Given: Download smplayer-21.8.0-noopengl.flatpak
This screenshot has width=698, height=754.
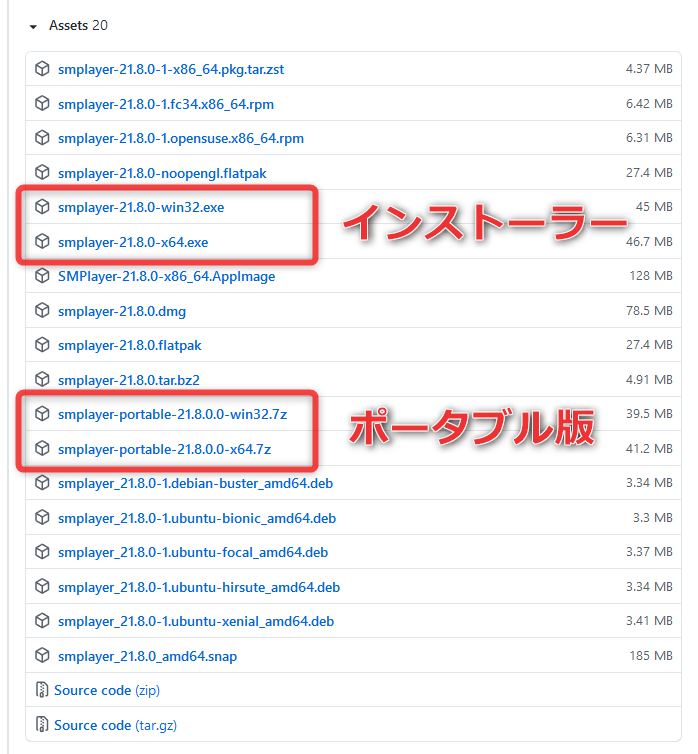Looking at the screenshot, I should tap(162, 173).
